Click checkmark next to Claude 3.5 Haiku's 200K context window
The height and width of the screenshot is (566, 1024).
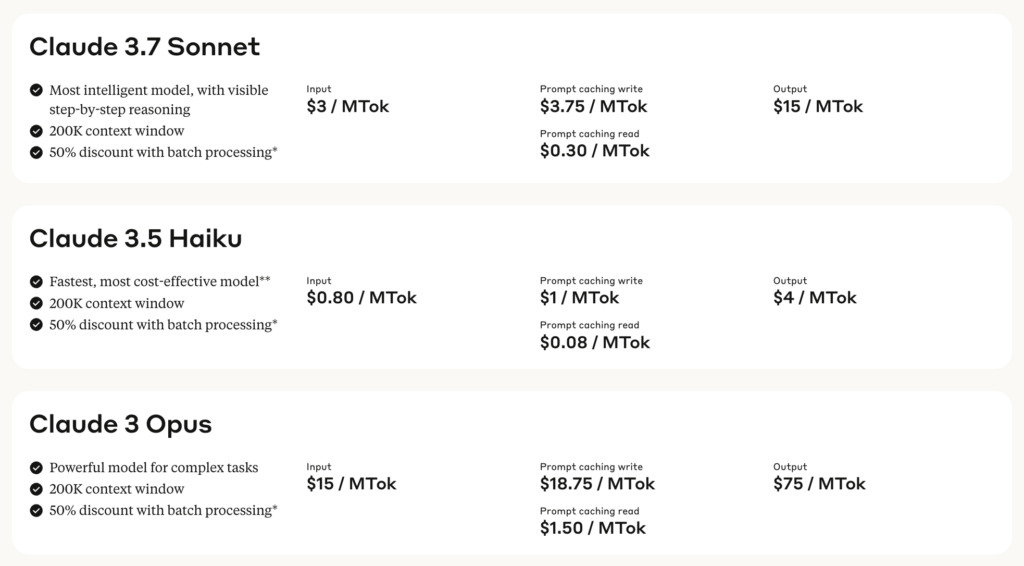point(37,303)
